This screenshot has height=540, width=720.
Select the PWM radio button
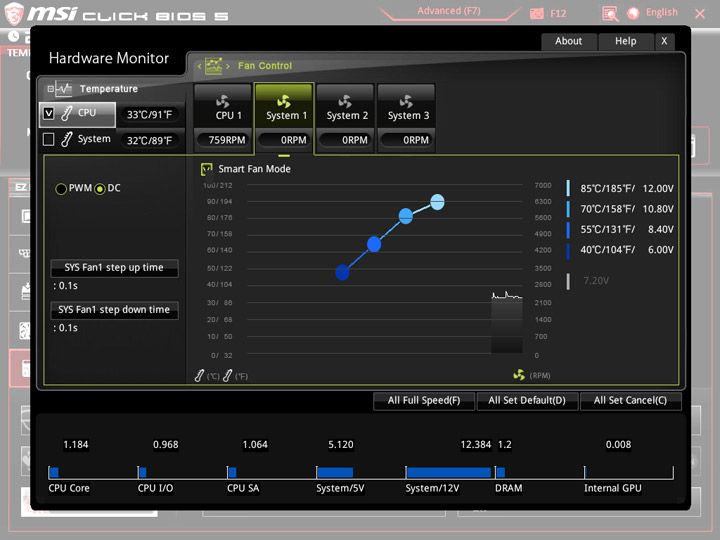coord(61,189)
